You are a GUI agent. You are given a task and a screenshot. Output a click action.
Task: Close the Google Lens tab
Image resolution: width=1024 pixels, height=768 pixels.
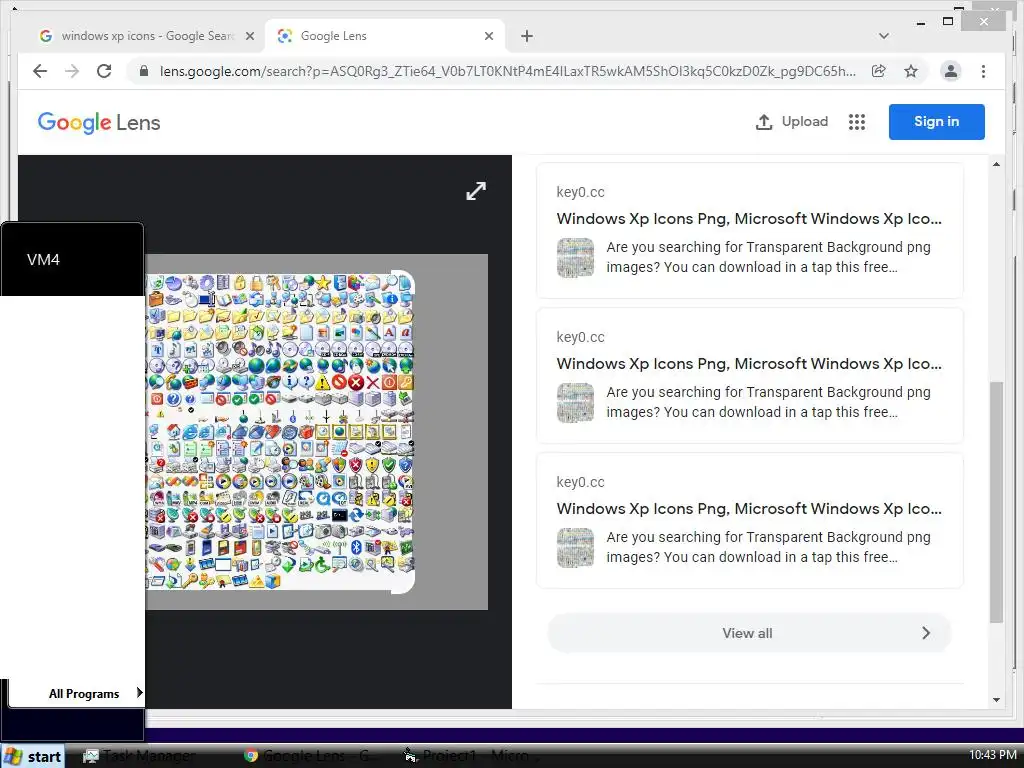coord(488,36)
